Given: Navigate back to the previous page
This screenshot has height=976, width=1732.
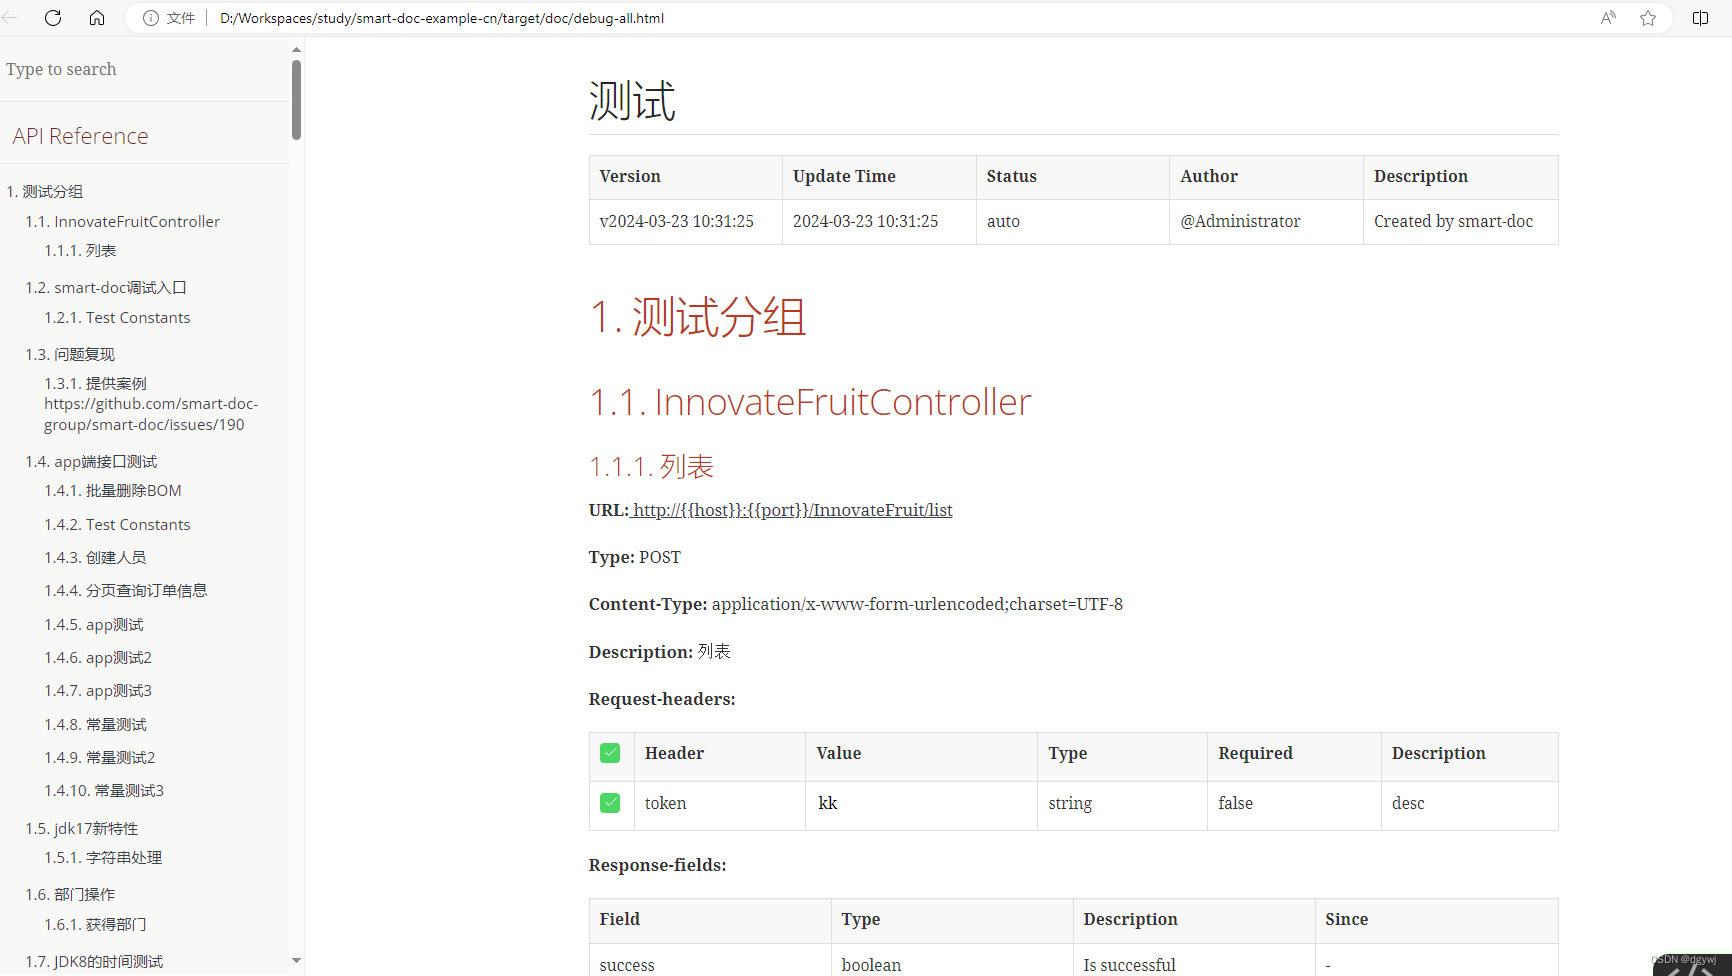Looking at the screenshot, I should (x=10, y=17).
